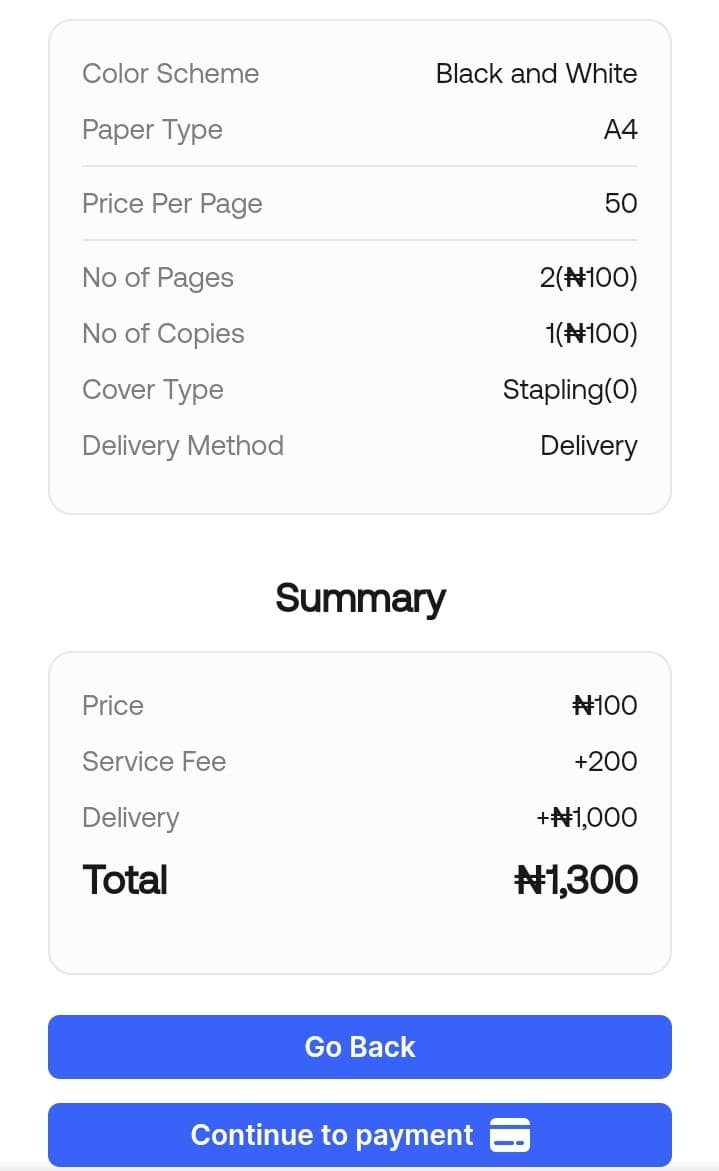719x1171 pixels.
Task: Click the Summary heading
Action: tap(360, 598)
